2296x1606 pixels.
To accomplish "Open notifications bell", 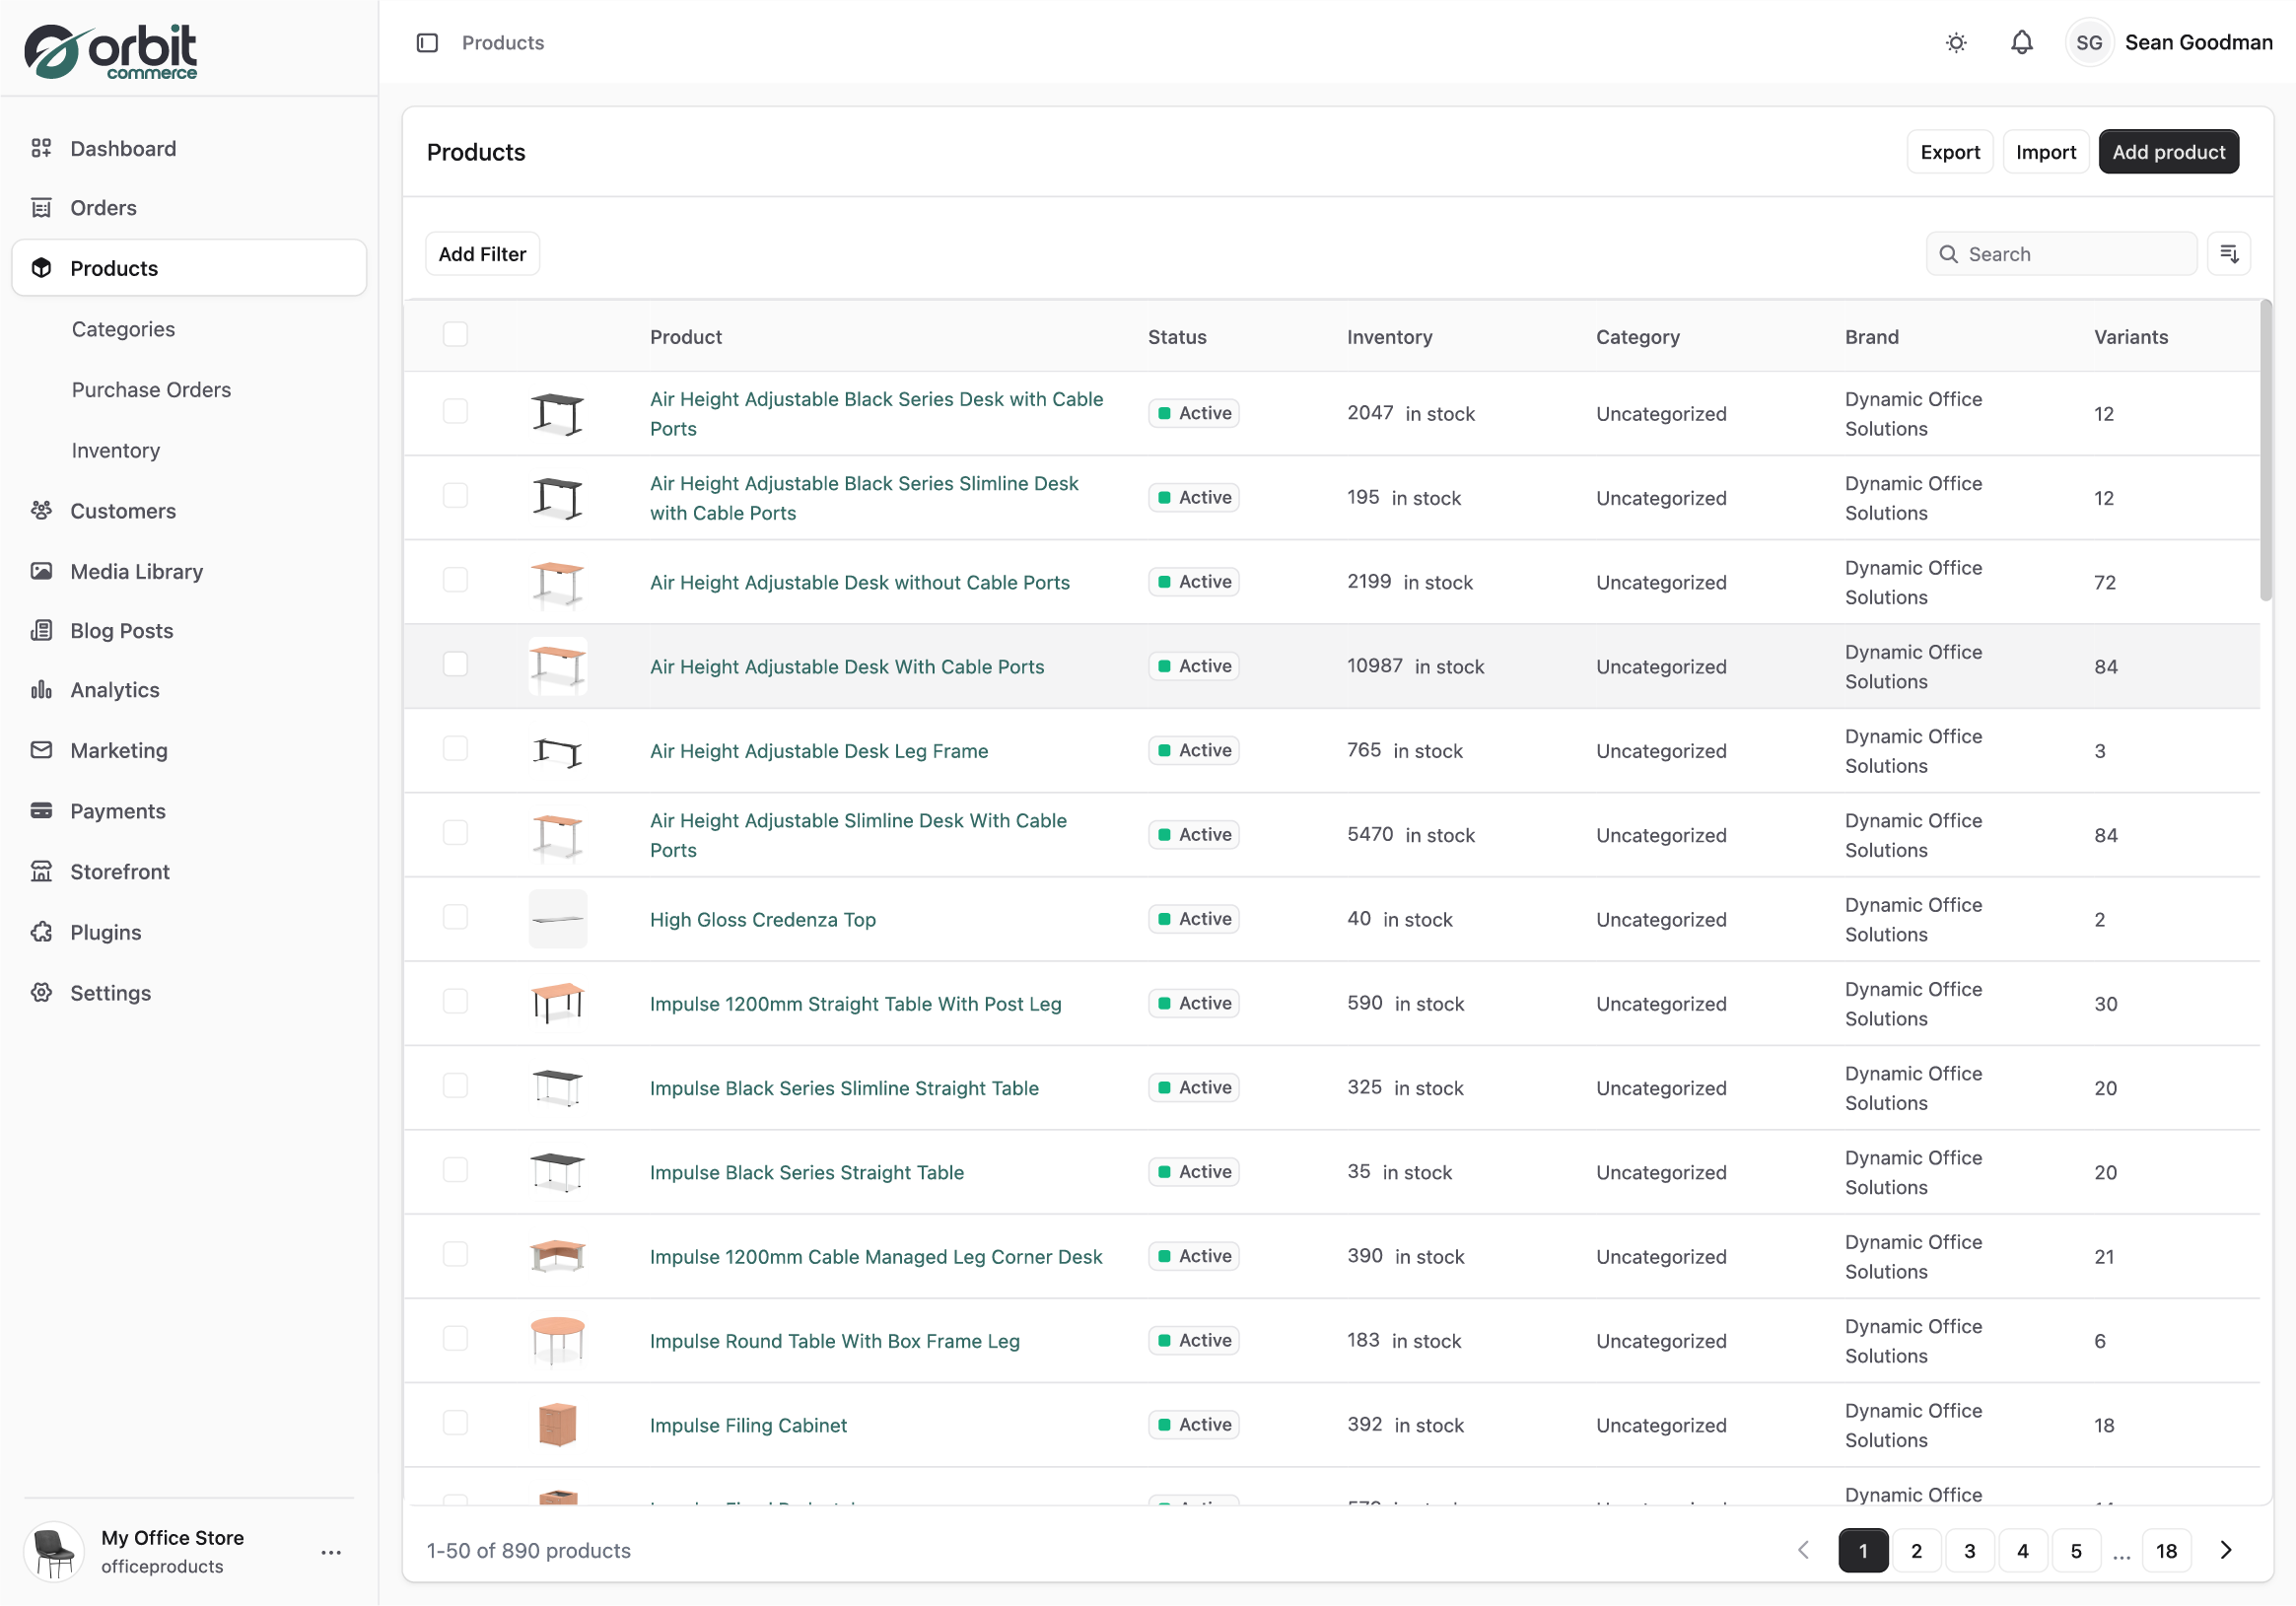I will pyautogui.click(x=2021, y=43).
